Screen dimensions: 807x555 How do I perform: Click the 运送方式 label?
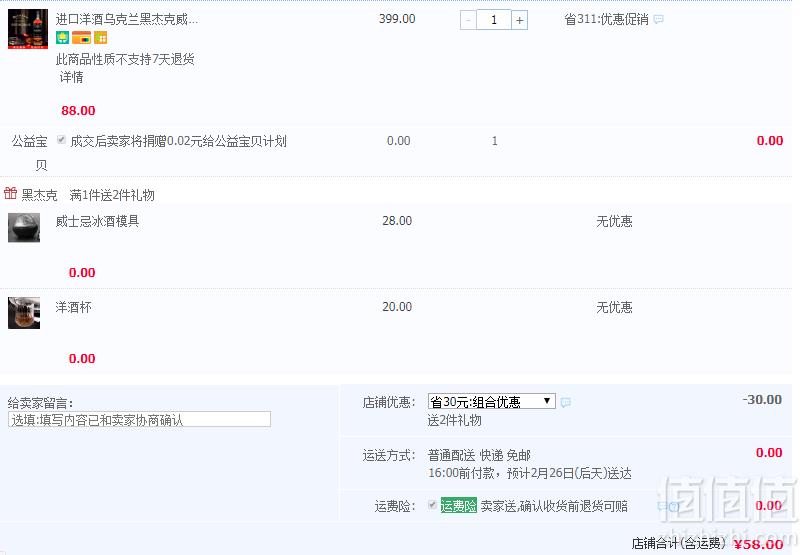389,456
